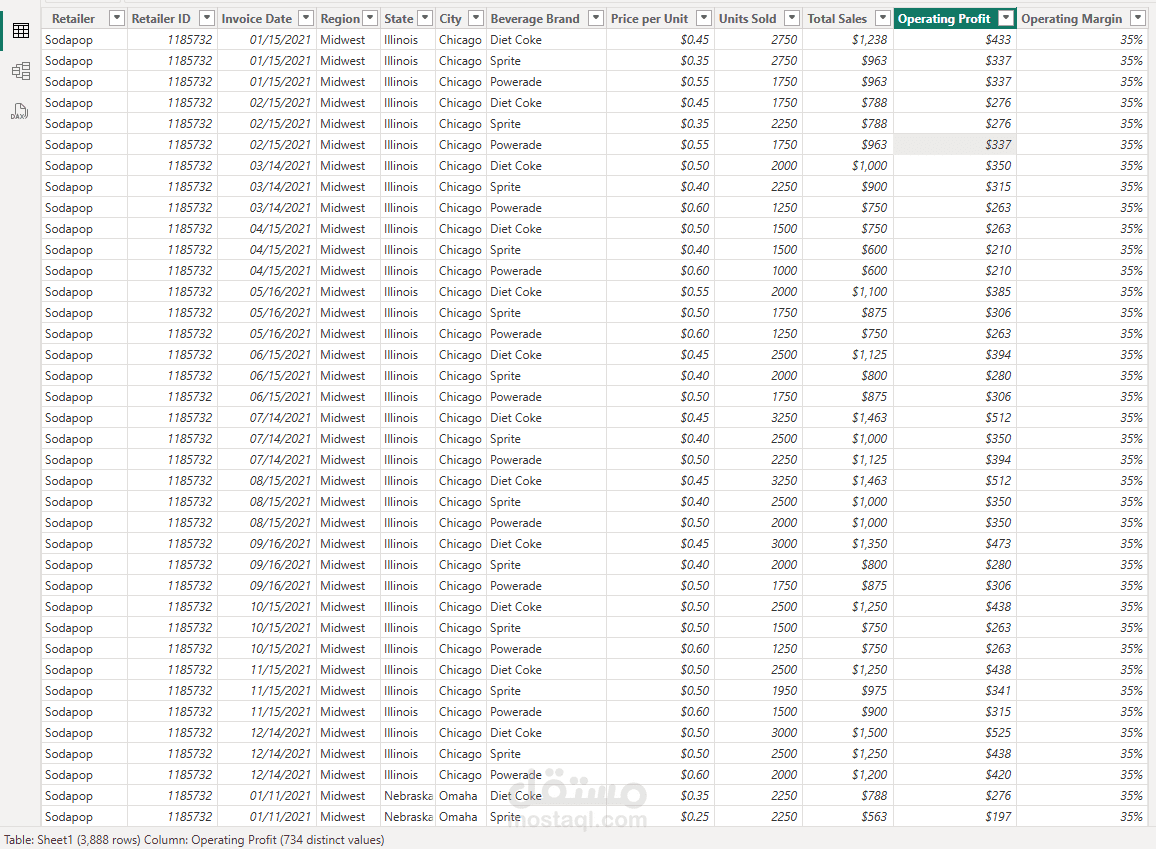Click the $1,238 Total Sales cell
Screen dimensions: 1156x849
pyautogui.click(x=848, y=40)
